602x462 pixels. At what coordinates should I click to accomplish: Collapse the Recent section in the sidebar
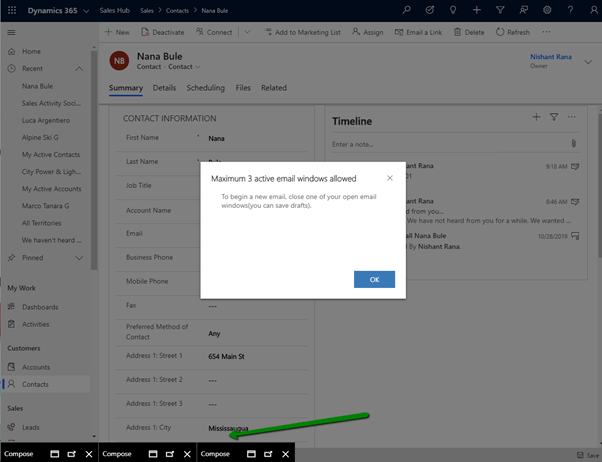point(78,69)
